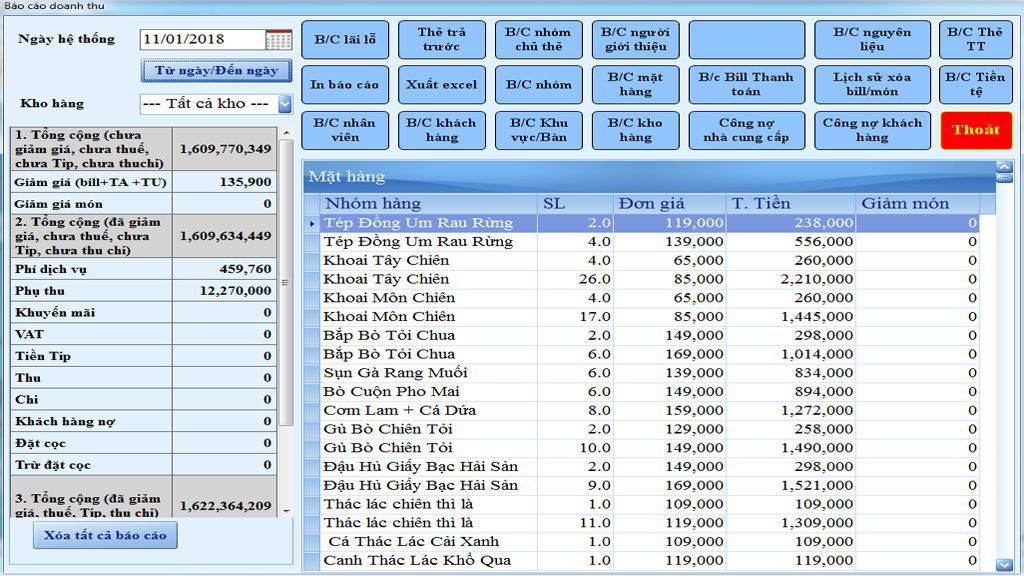1024x576 pixels.
Task: Click the Xuất excel export button
Action: 441,85
